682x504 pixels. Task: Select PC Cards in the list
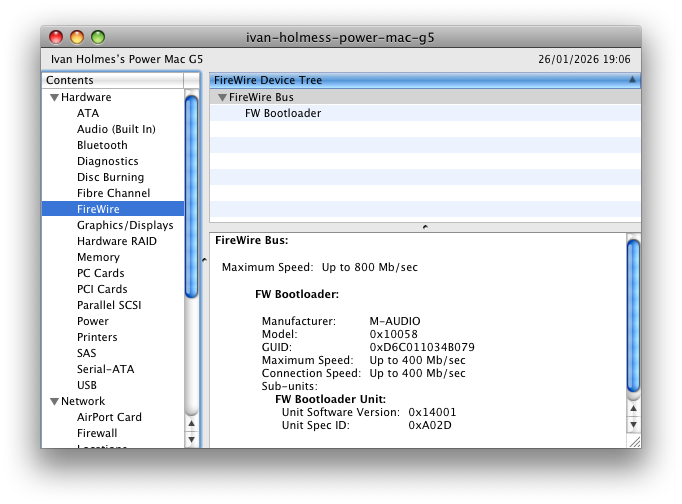[100, 273]
